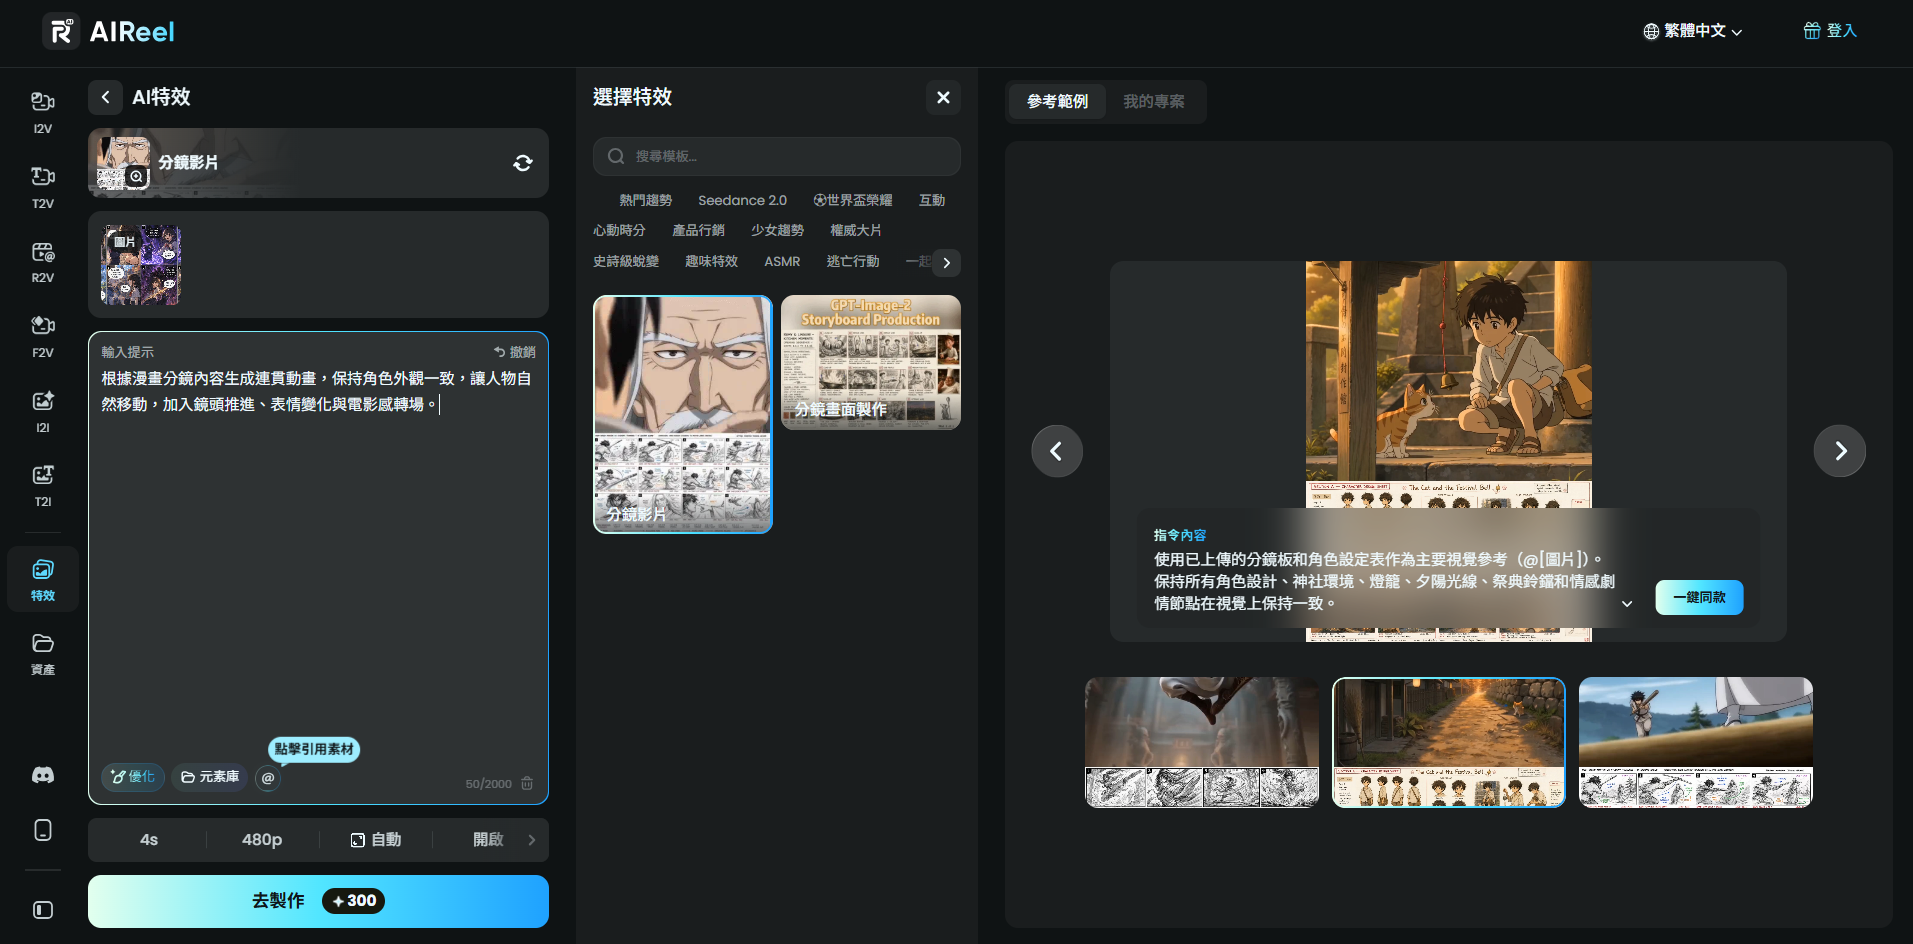Switch to 我的專案 tab
Viewport: 1913px width, 944px height.
1153,101
